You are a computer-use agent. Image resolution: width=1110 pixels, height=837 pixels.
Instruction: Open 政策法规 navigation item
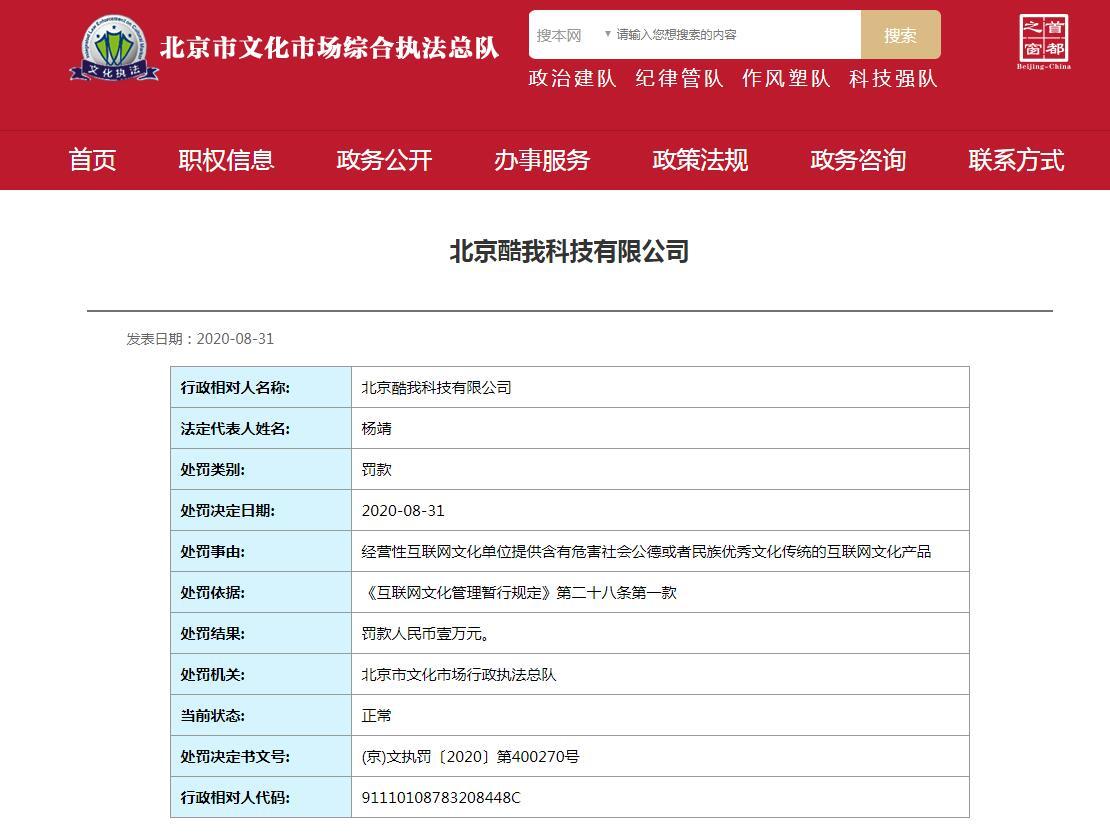pyautogui.click(x=699, y=160)
